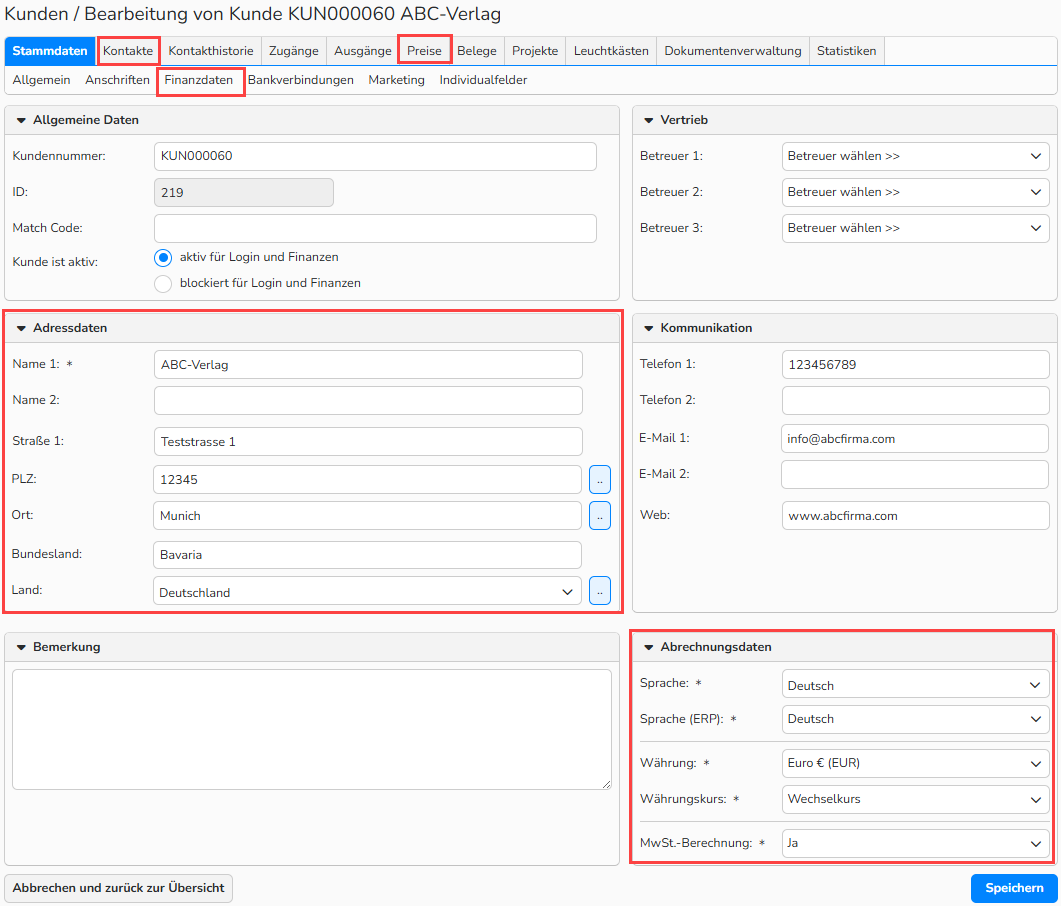Open the PLZ lookup button
The image size is (1061, 906).
tap(600, 480)
